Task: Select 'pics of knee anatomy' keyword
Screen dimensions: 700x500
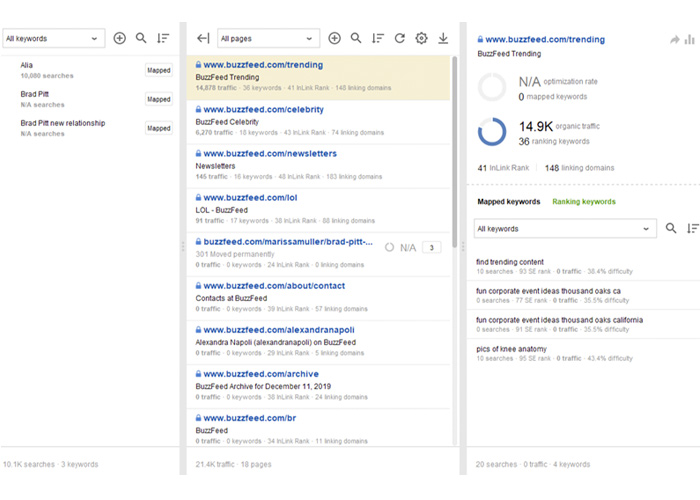Action: click(x=583, y=354)
